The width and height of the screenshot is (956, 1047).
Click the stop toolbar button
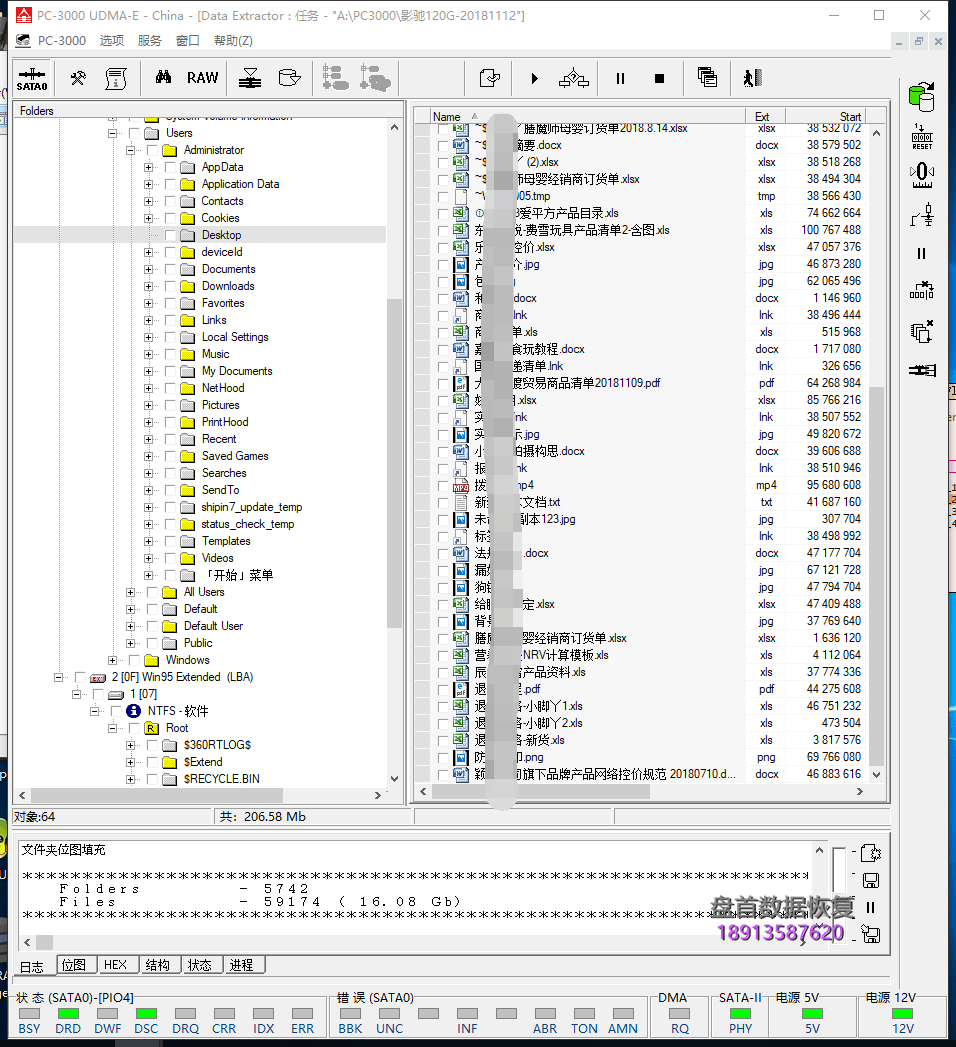(660, 79)
